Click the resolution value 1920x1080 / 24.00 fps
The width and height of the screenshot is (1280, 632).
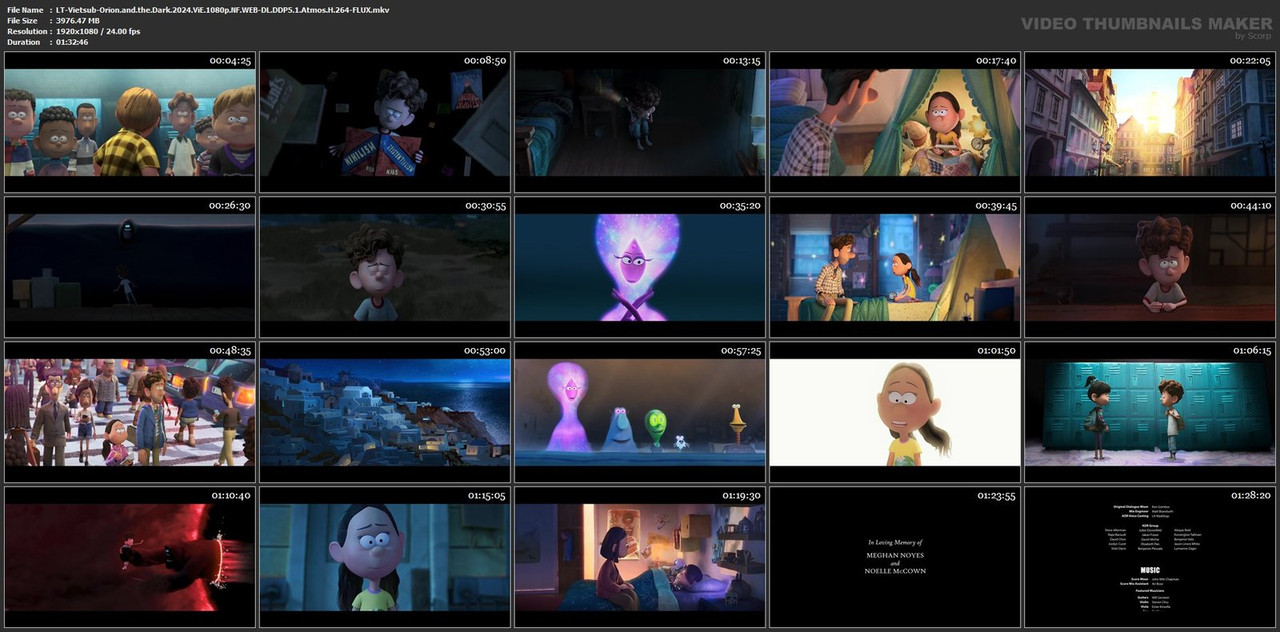click(98, 31)
